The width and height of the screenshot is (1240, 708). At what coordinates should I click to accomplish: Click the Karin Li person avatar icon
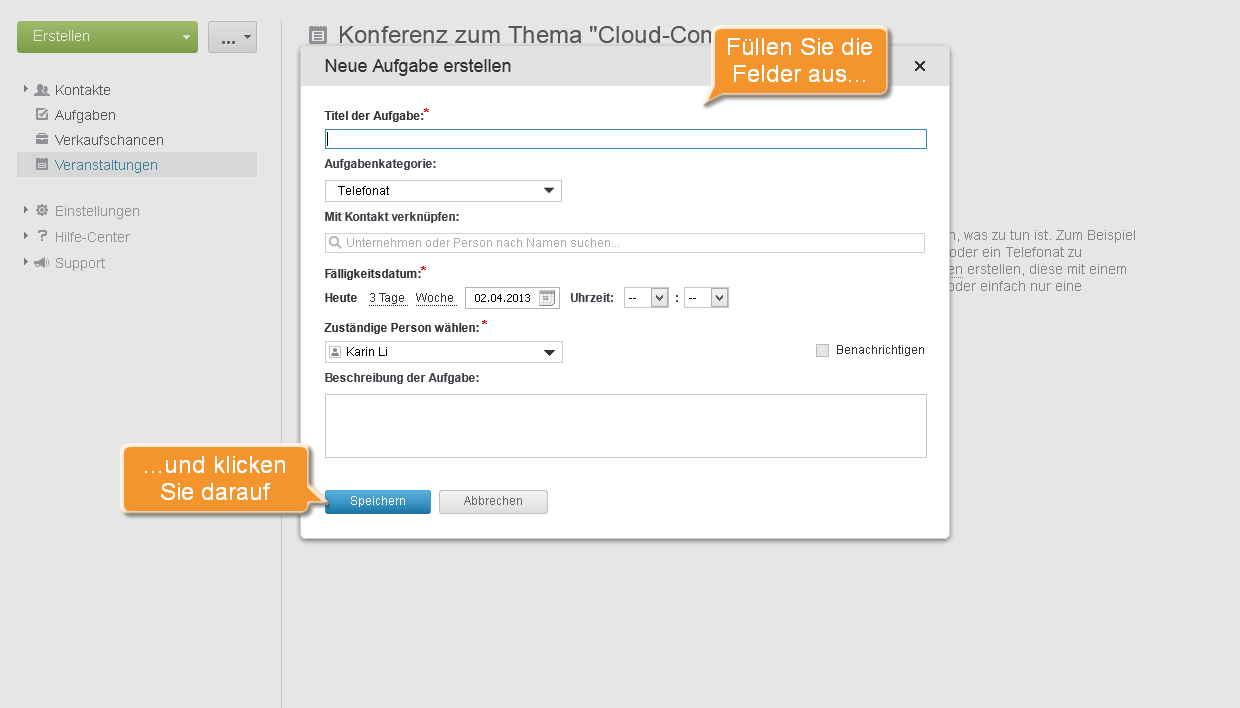coord(335,352)
